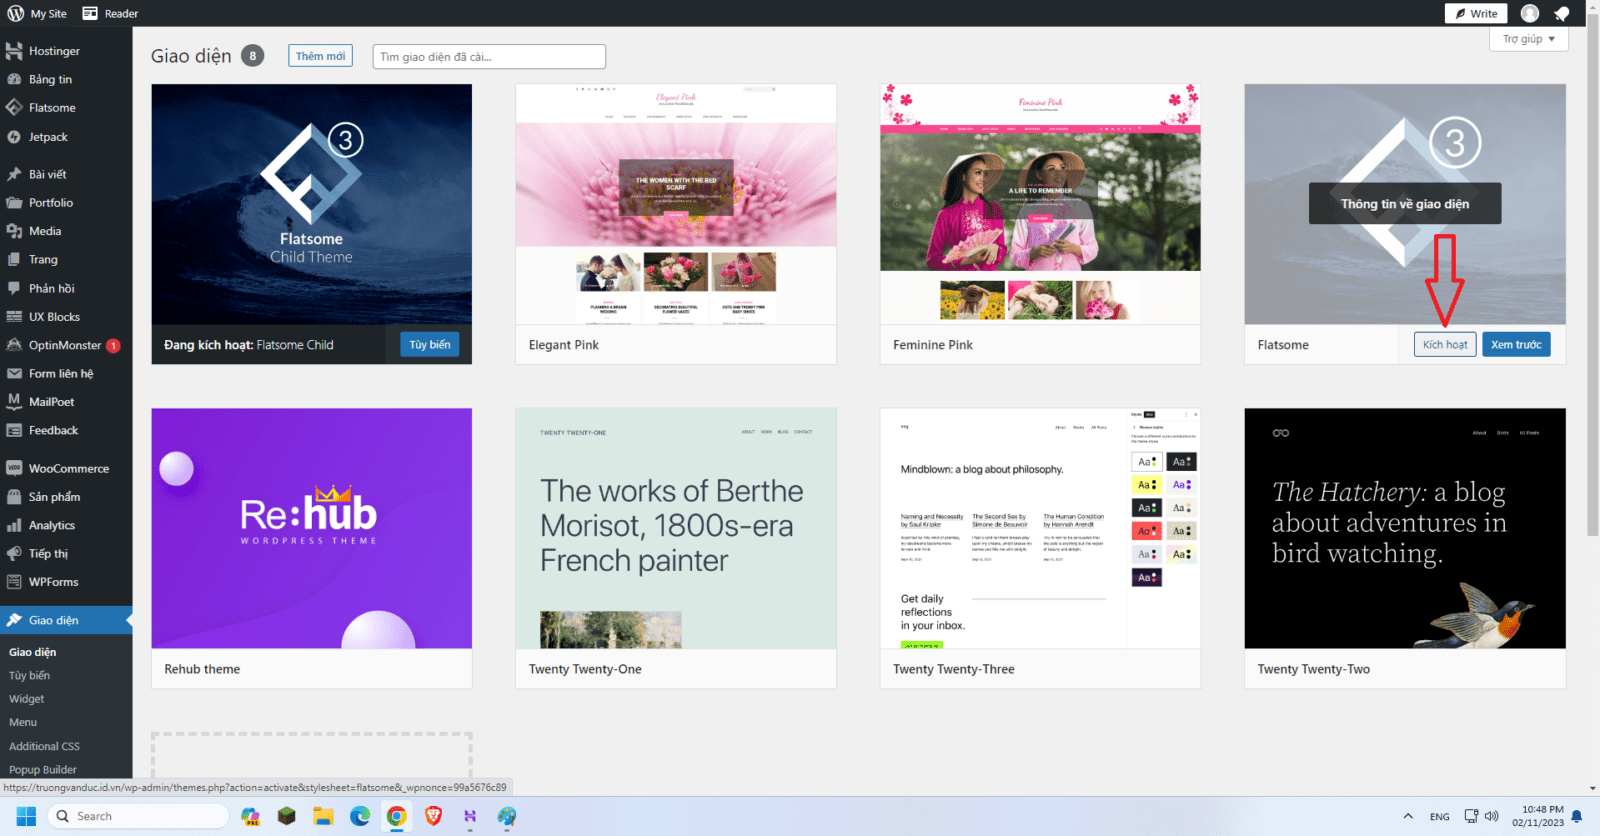This screenshot has width=1600, height=836.
Task: Open the UX Blocks sidebar icon
Action: pyautogui.click(x=14, y=316)
